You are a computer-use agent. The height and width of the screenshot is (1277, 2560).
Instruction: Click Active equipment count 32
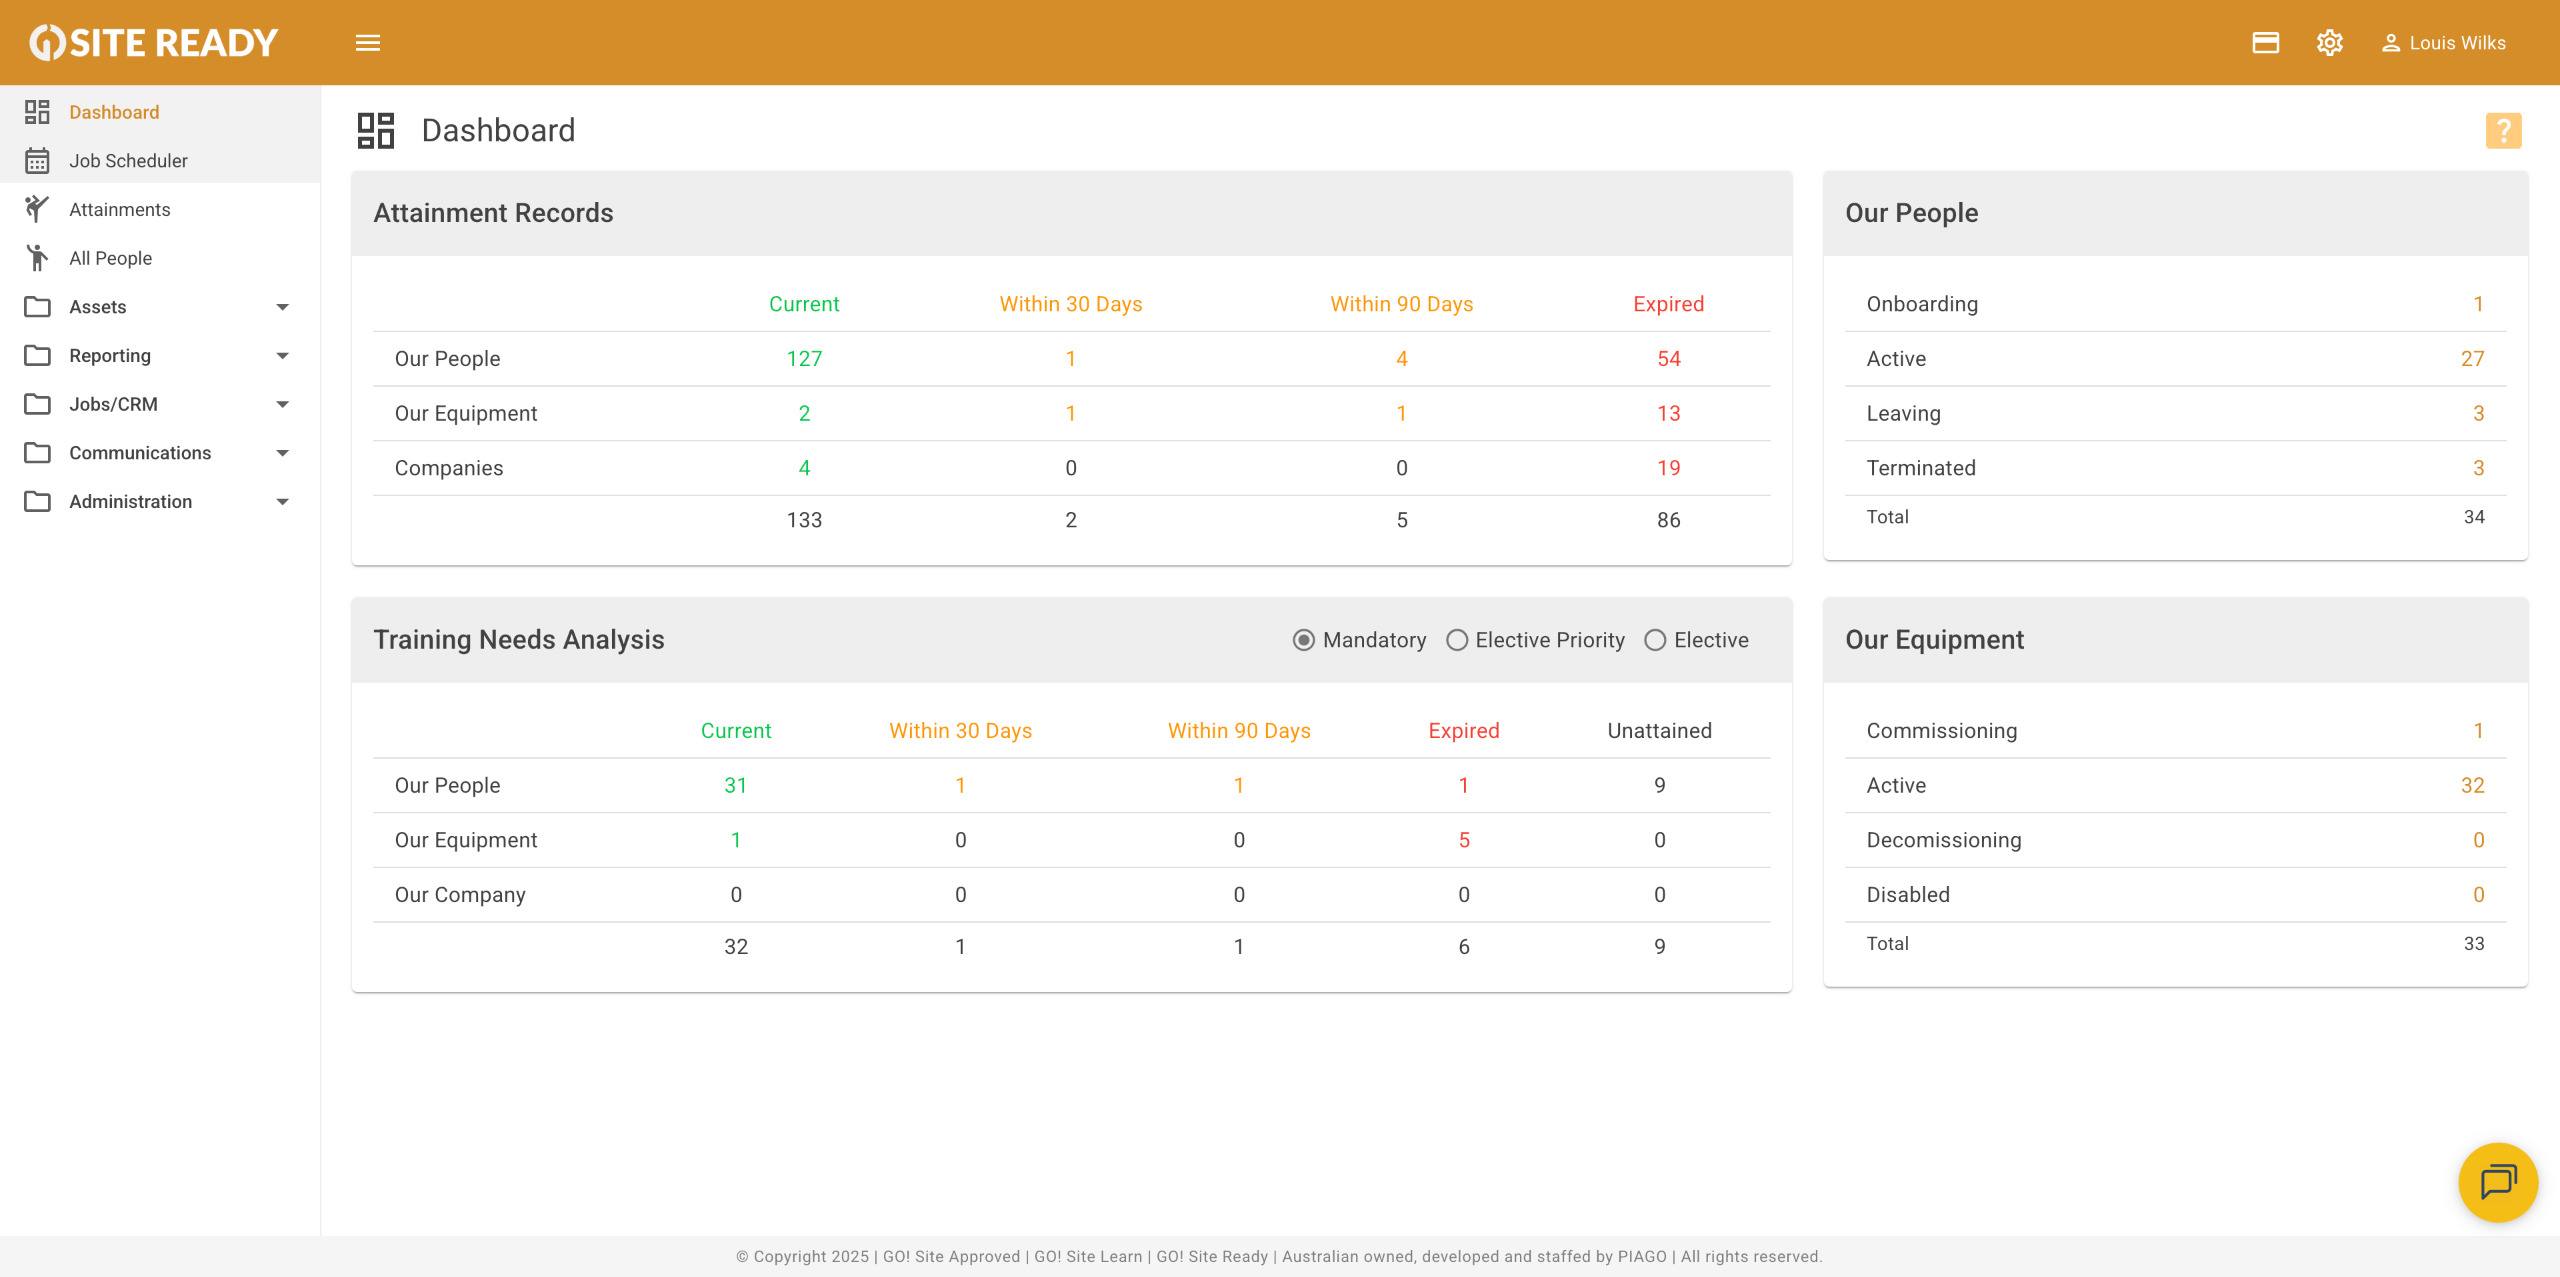(x=2472, y=786)
